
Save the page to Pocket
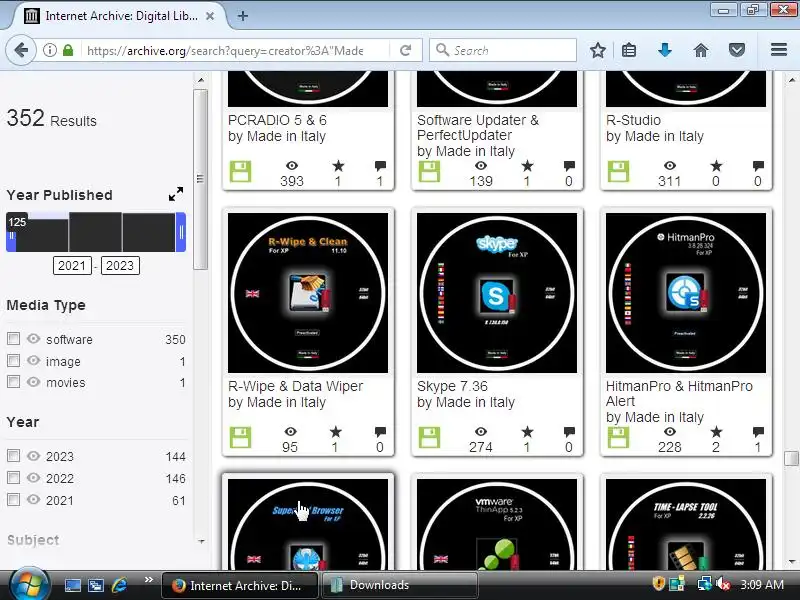[x=737, y=50]
